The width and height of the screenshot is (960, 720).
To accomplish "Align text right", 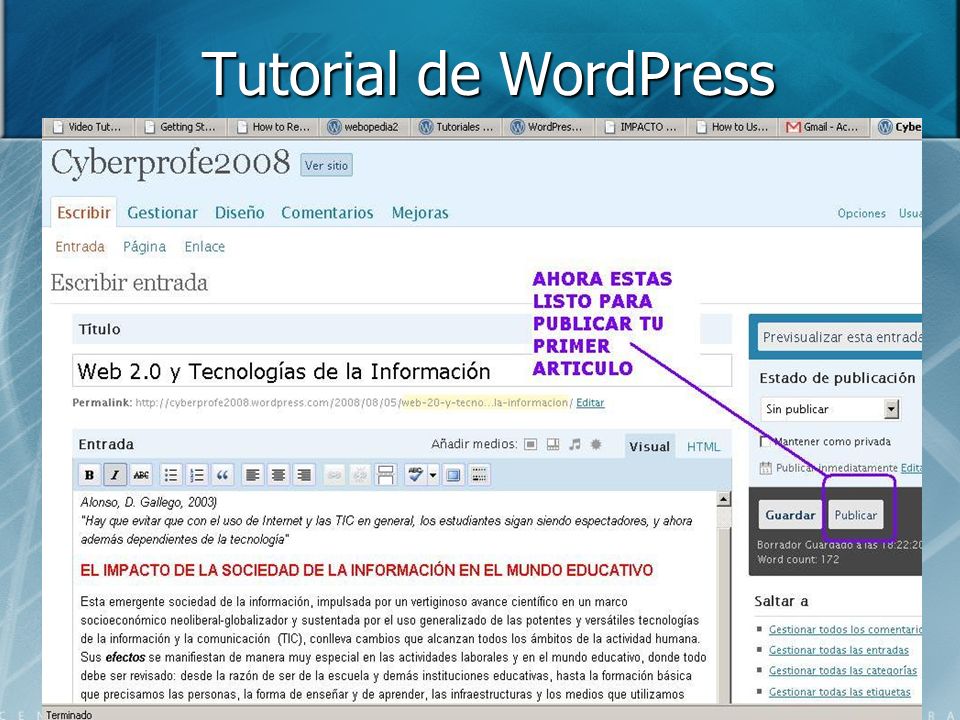I will (304, 475).
